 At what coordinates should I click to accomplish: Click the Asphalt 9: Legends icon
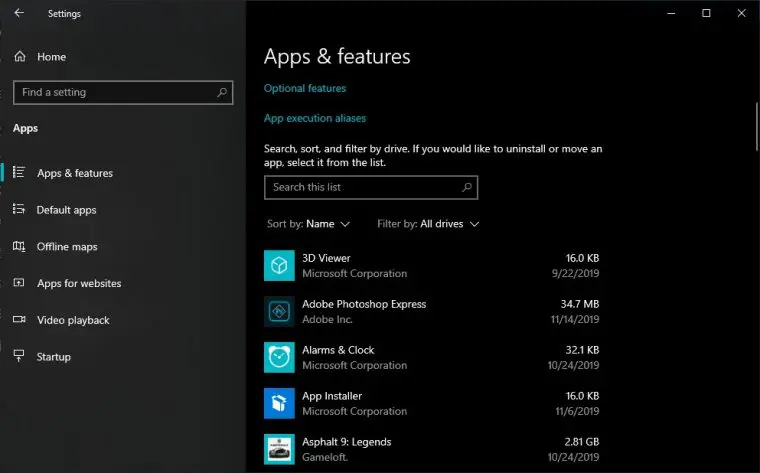click(x=279, y=449)
